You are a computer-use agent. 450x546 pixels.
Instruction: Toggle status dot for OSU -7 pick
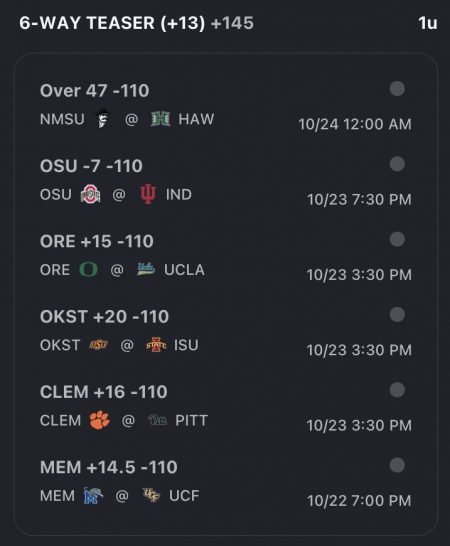(397, 164)
